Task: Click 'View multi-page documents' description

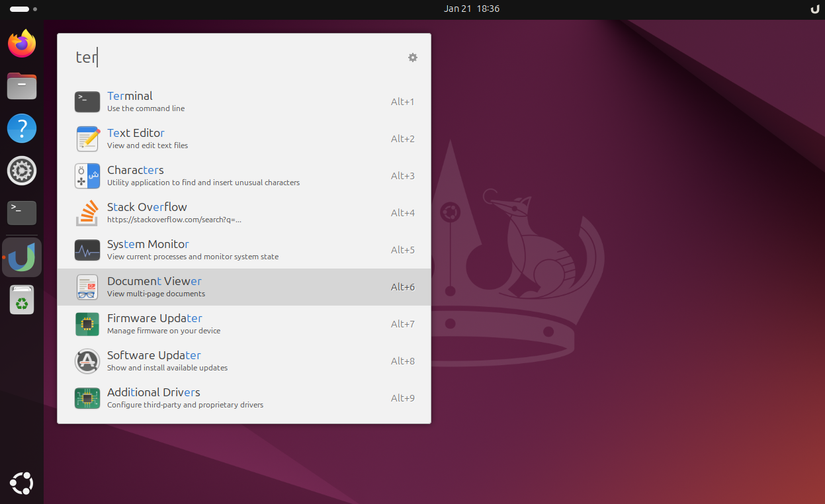Action: [156, 294]
